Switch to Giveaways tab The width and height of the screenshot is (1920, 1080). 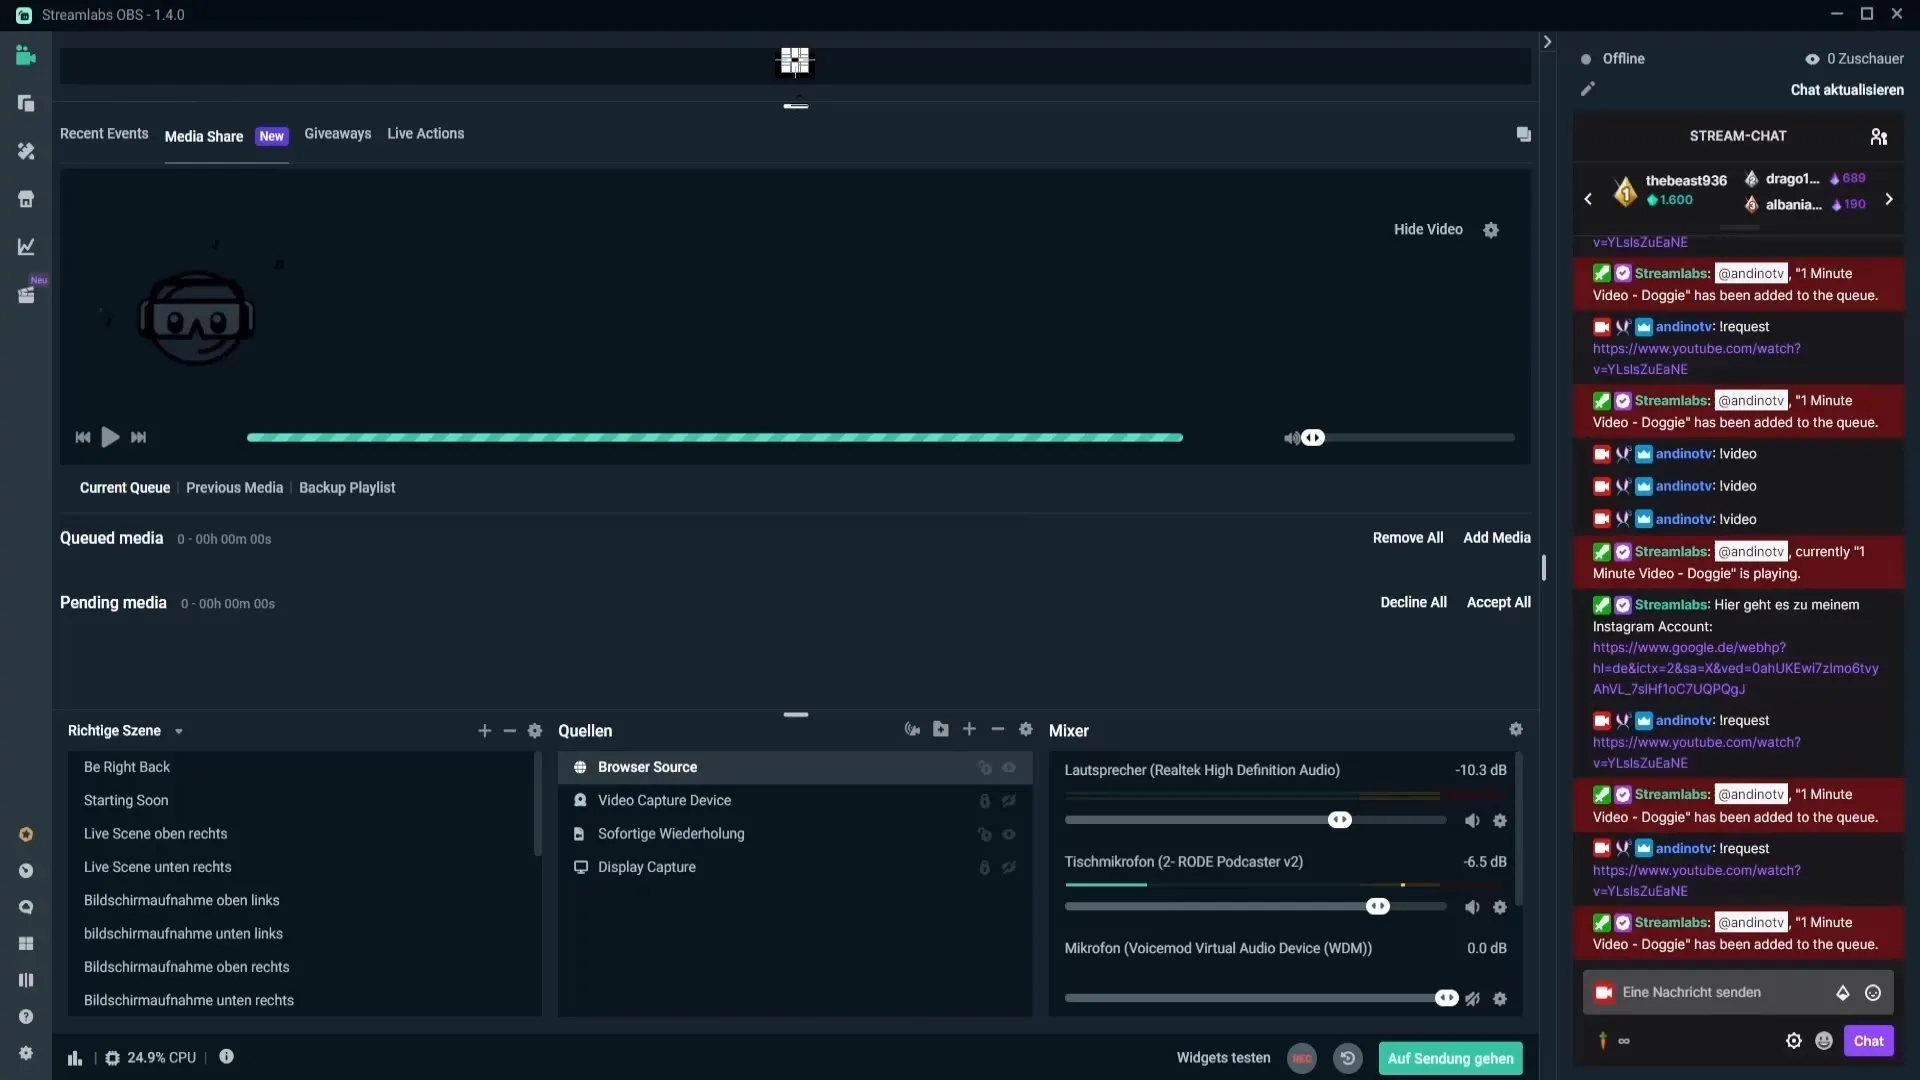[x=337, y=134]
